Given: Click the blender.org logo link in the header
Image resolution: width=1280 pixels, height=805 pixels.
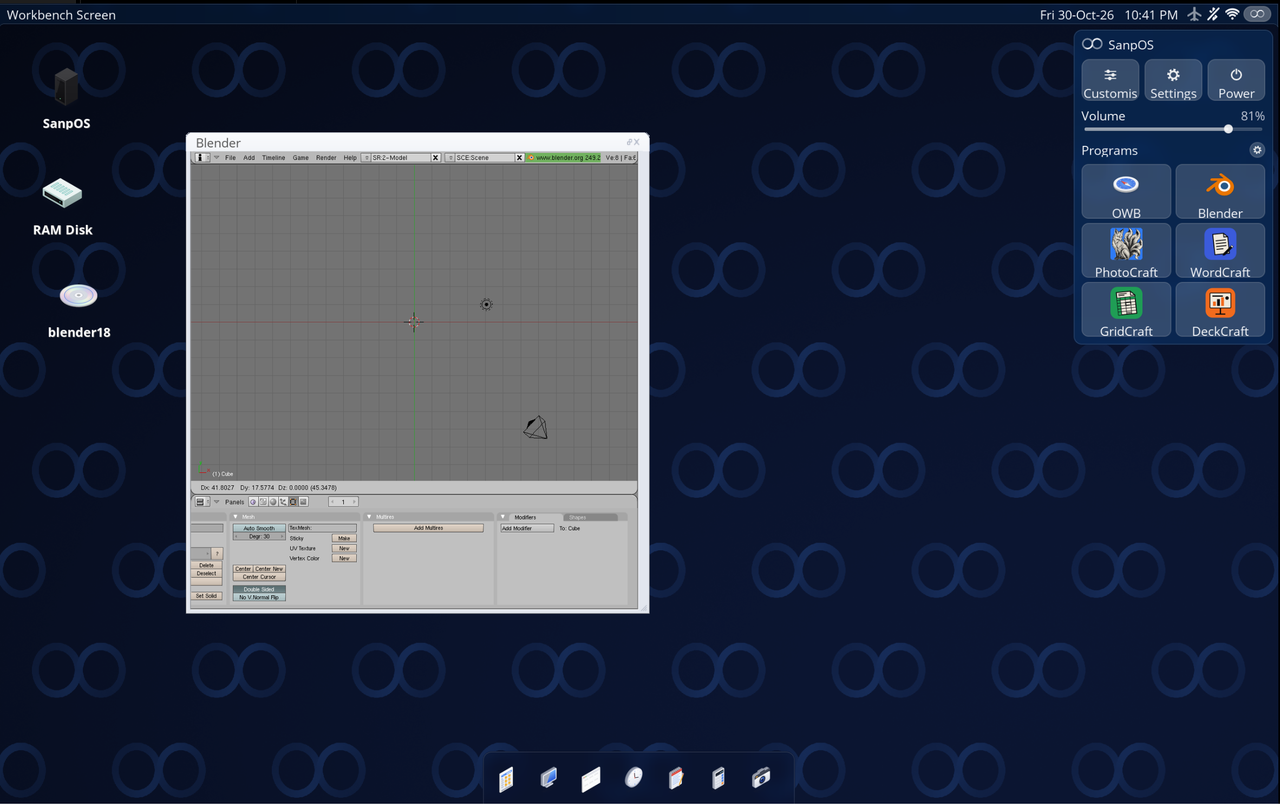Looking at the screenshot, I should pyautogui.click(x=564, y=158).
